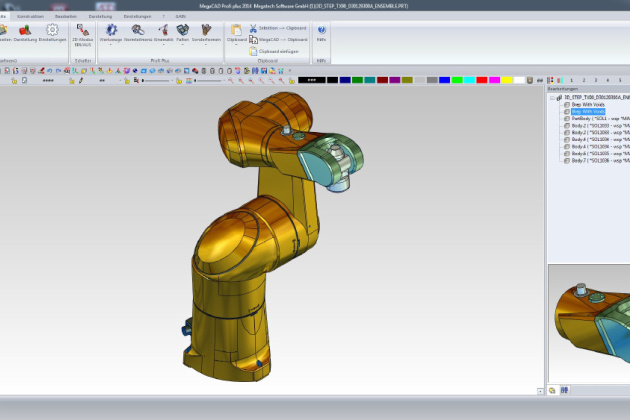Click Selektion --> Clipboard button
The image size is (630, 420).
pos(281,28)
